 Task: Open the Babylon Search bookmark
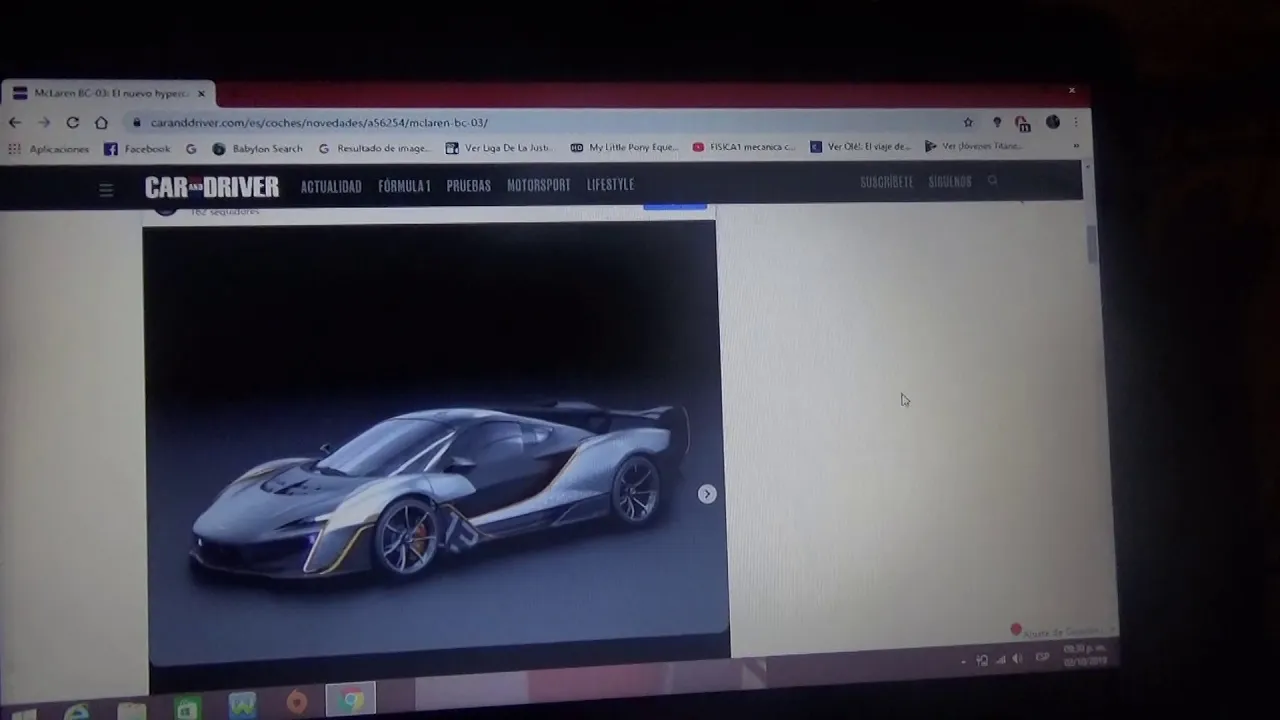click(x=257, y=149)
